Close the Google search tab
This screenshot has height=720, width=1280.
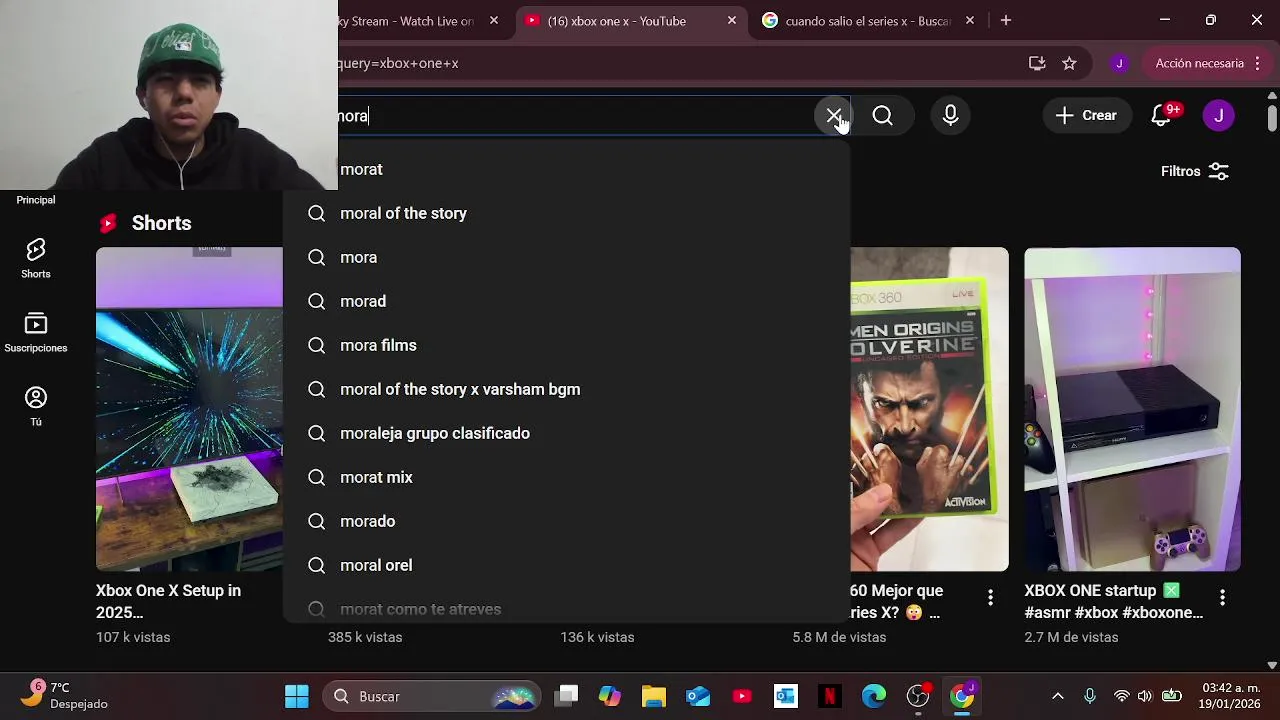pos(970,20)
